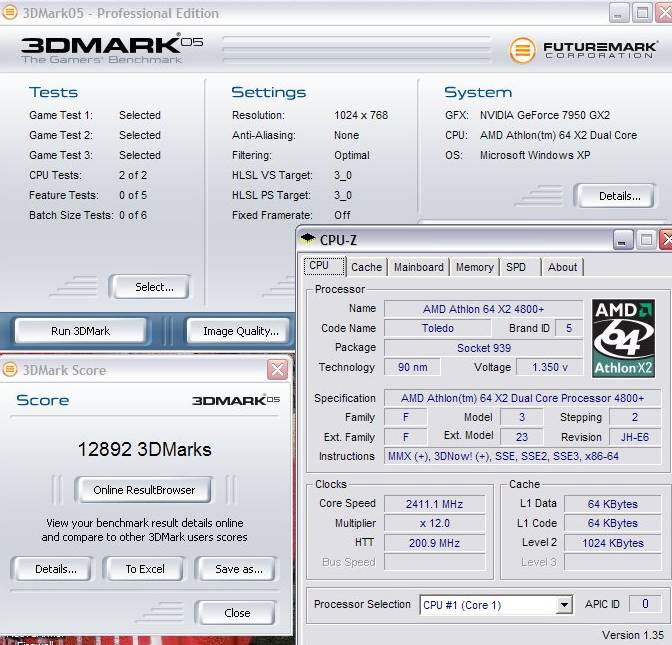The width and height of the screenshot is (672, 645).
Task: Switch to the SPD tab in CPU-Z
Action: [x=520, y=267]
